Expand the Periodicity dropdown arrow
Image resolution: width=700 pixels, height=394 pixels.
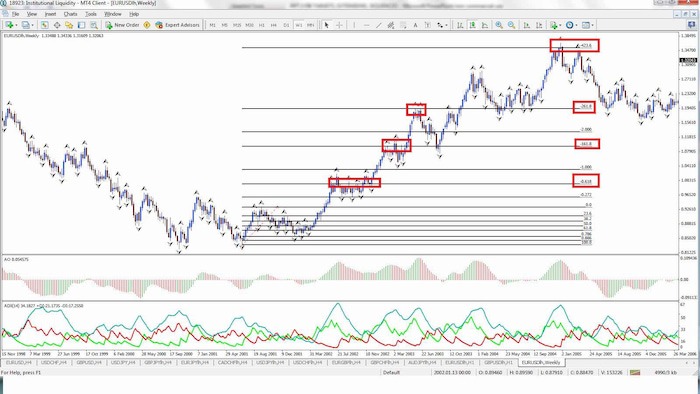576,25
